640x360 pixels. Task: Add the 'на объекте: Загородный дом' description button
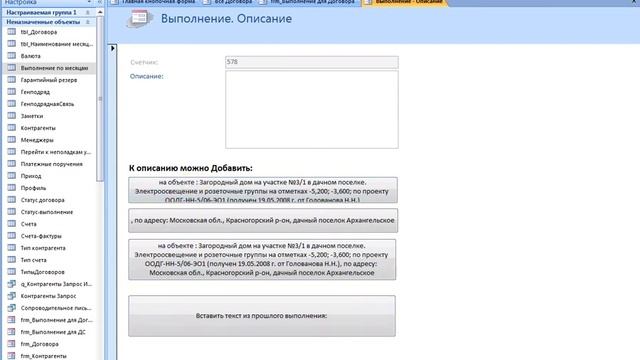pos(263,190)
